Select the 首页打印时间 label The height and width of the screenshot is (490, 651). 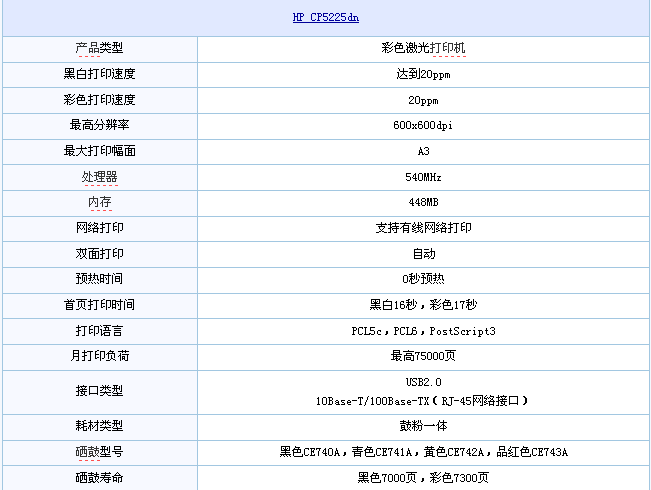[99, 305]
